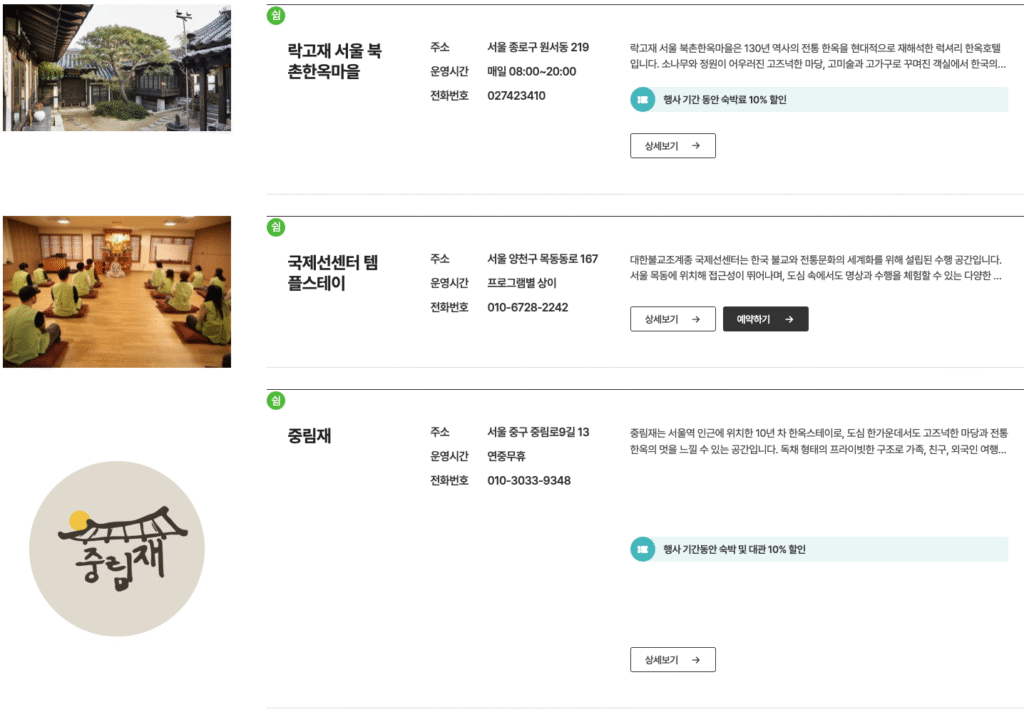Click the templestay meditation room photo
The width and height of the screenshot is (1024, 717).
[x=116, y=291]
